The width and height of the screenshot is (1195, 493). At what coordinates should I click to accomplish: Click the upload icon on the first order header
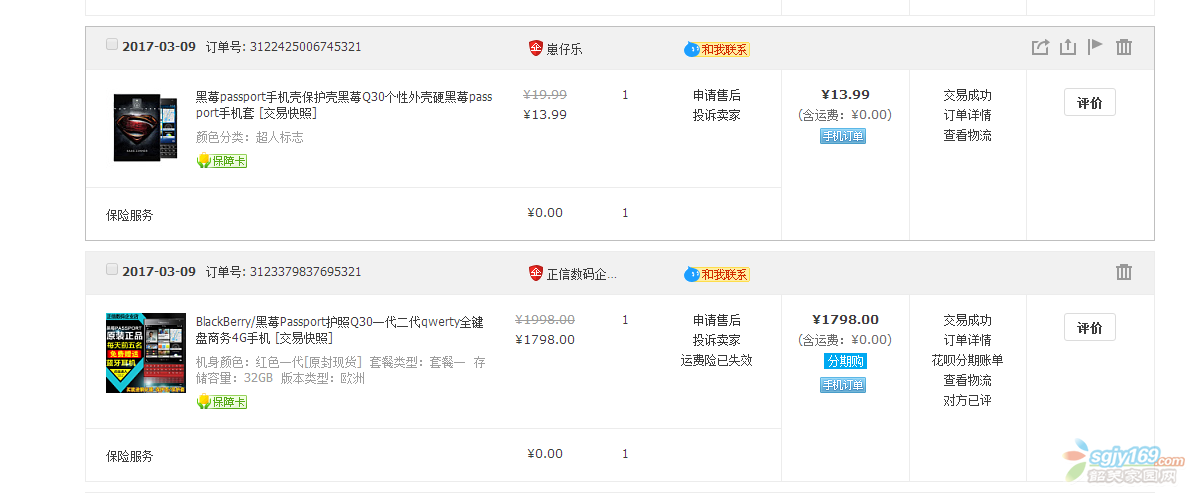tap(1068, 47)
